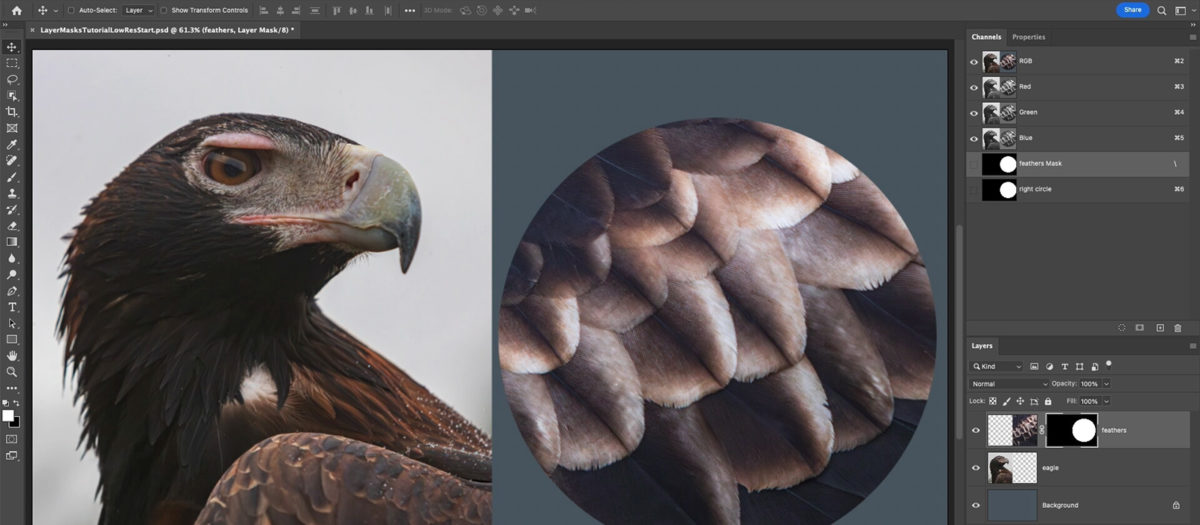Toggle visibility of RGB channel
The image size is (1200, 525).
coord(975,61)
